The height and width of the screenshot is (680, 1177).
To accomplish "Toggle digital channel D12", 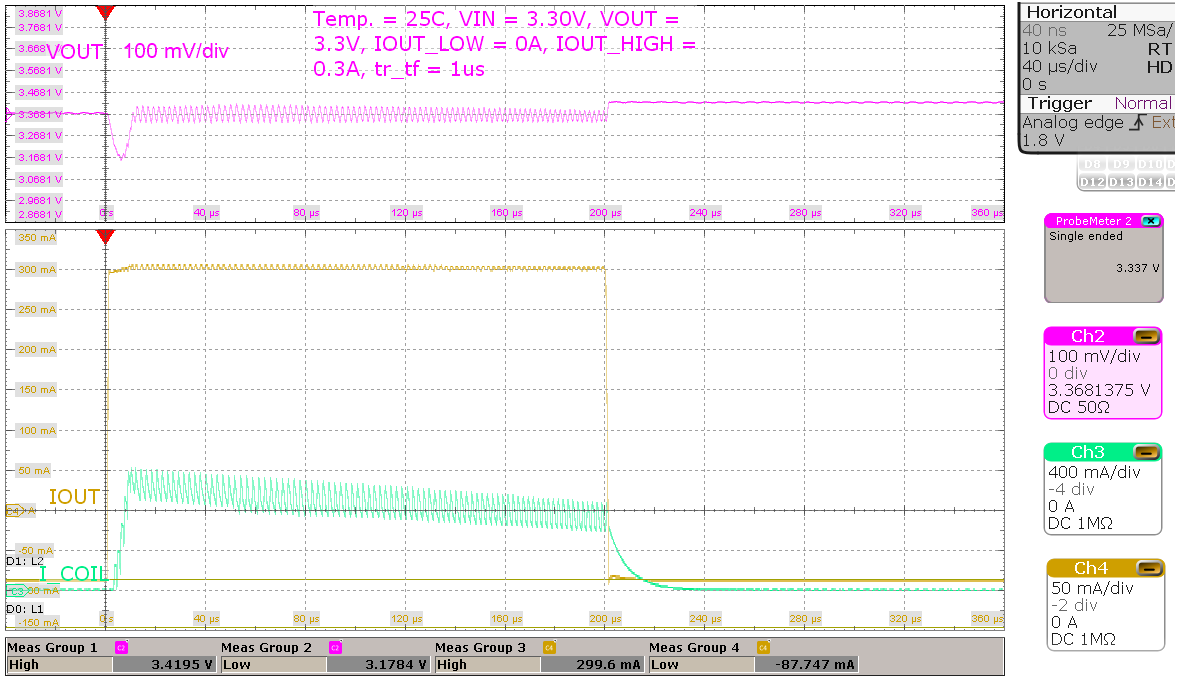I will (x=1095, y=181).
